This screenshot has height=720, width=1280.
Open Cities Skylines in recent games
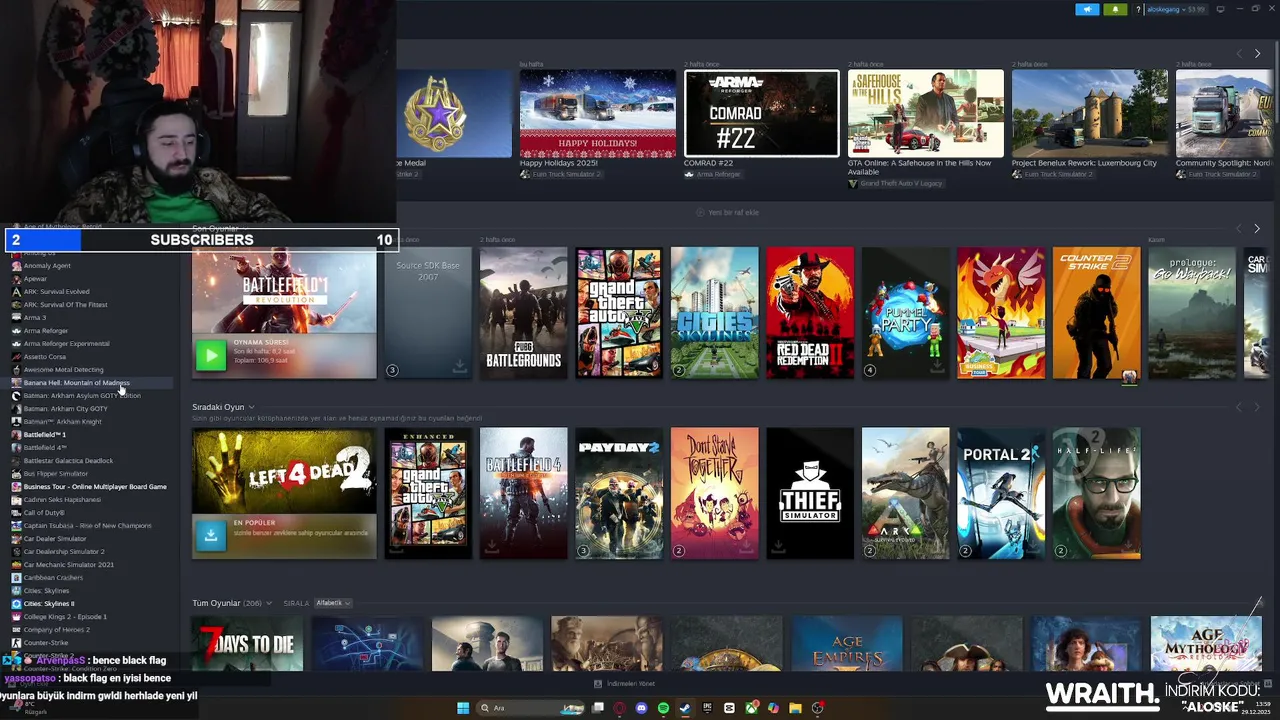click(x=714, y=313)
